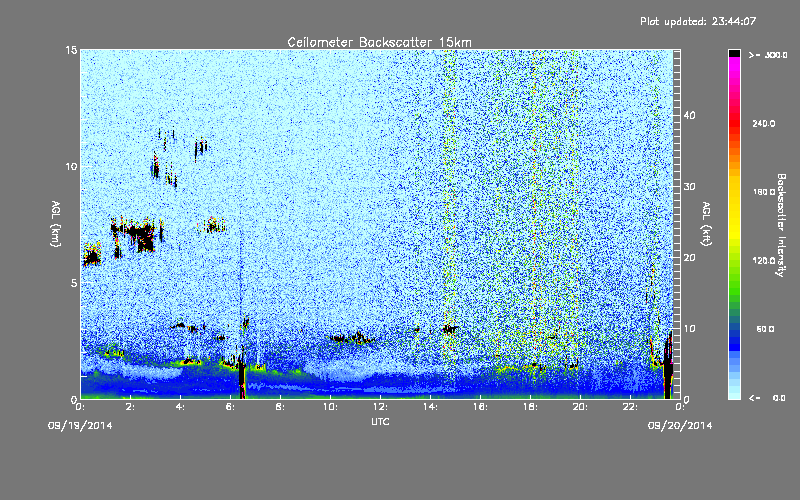Click the "20:" hour tick label
Viewport: 800px width, 500px height.
tap(580, 407)
